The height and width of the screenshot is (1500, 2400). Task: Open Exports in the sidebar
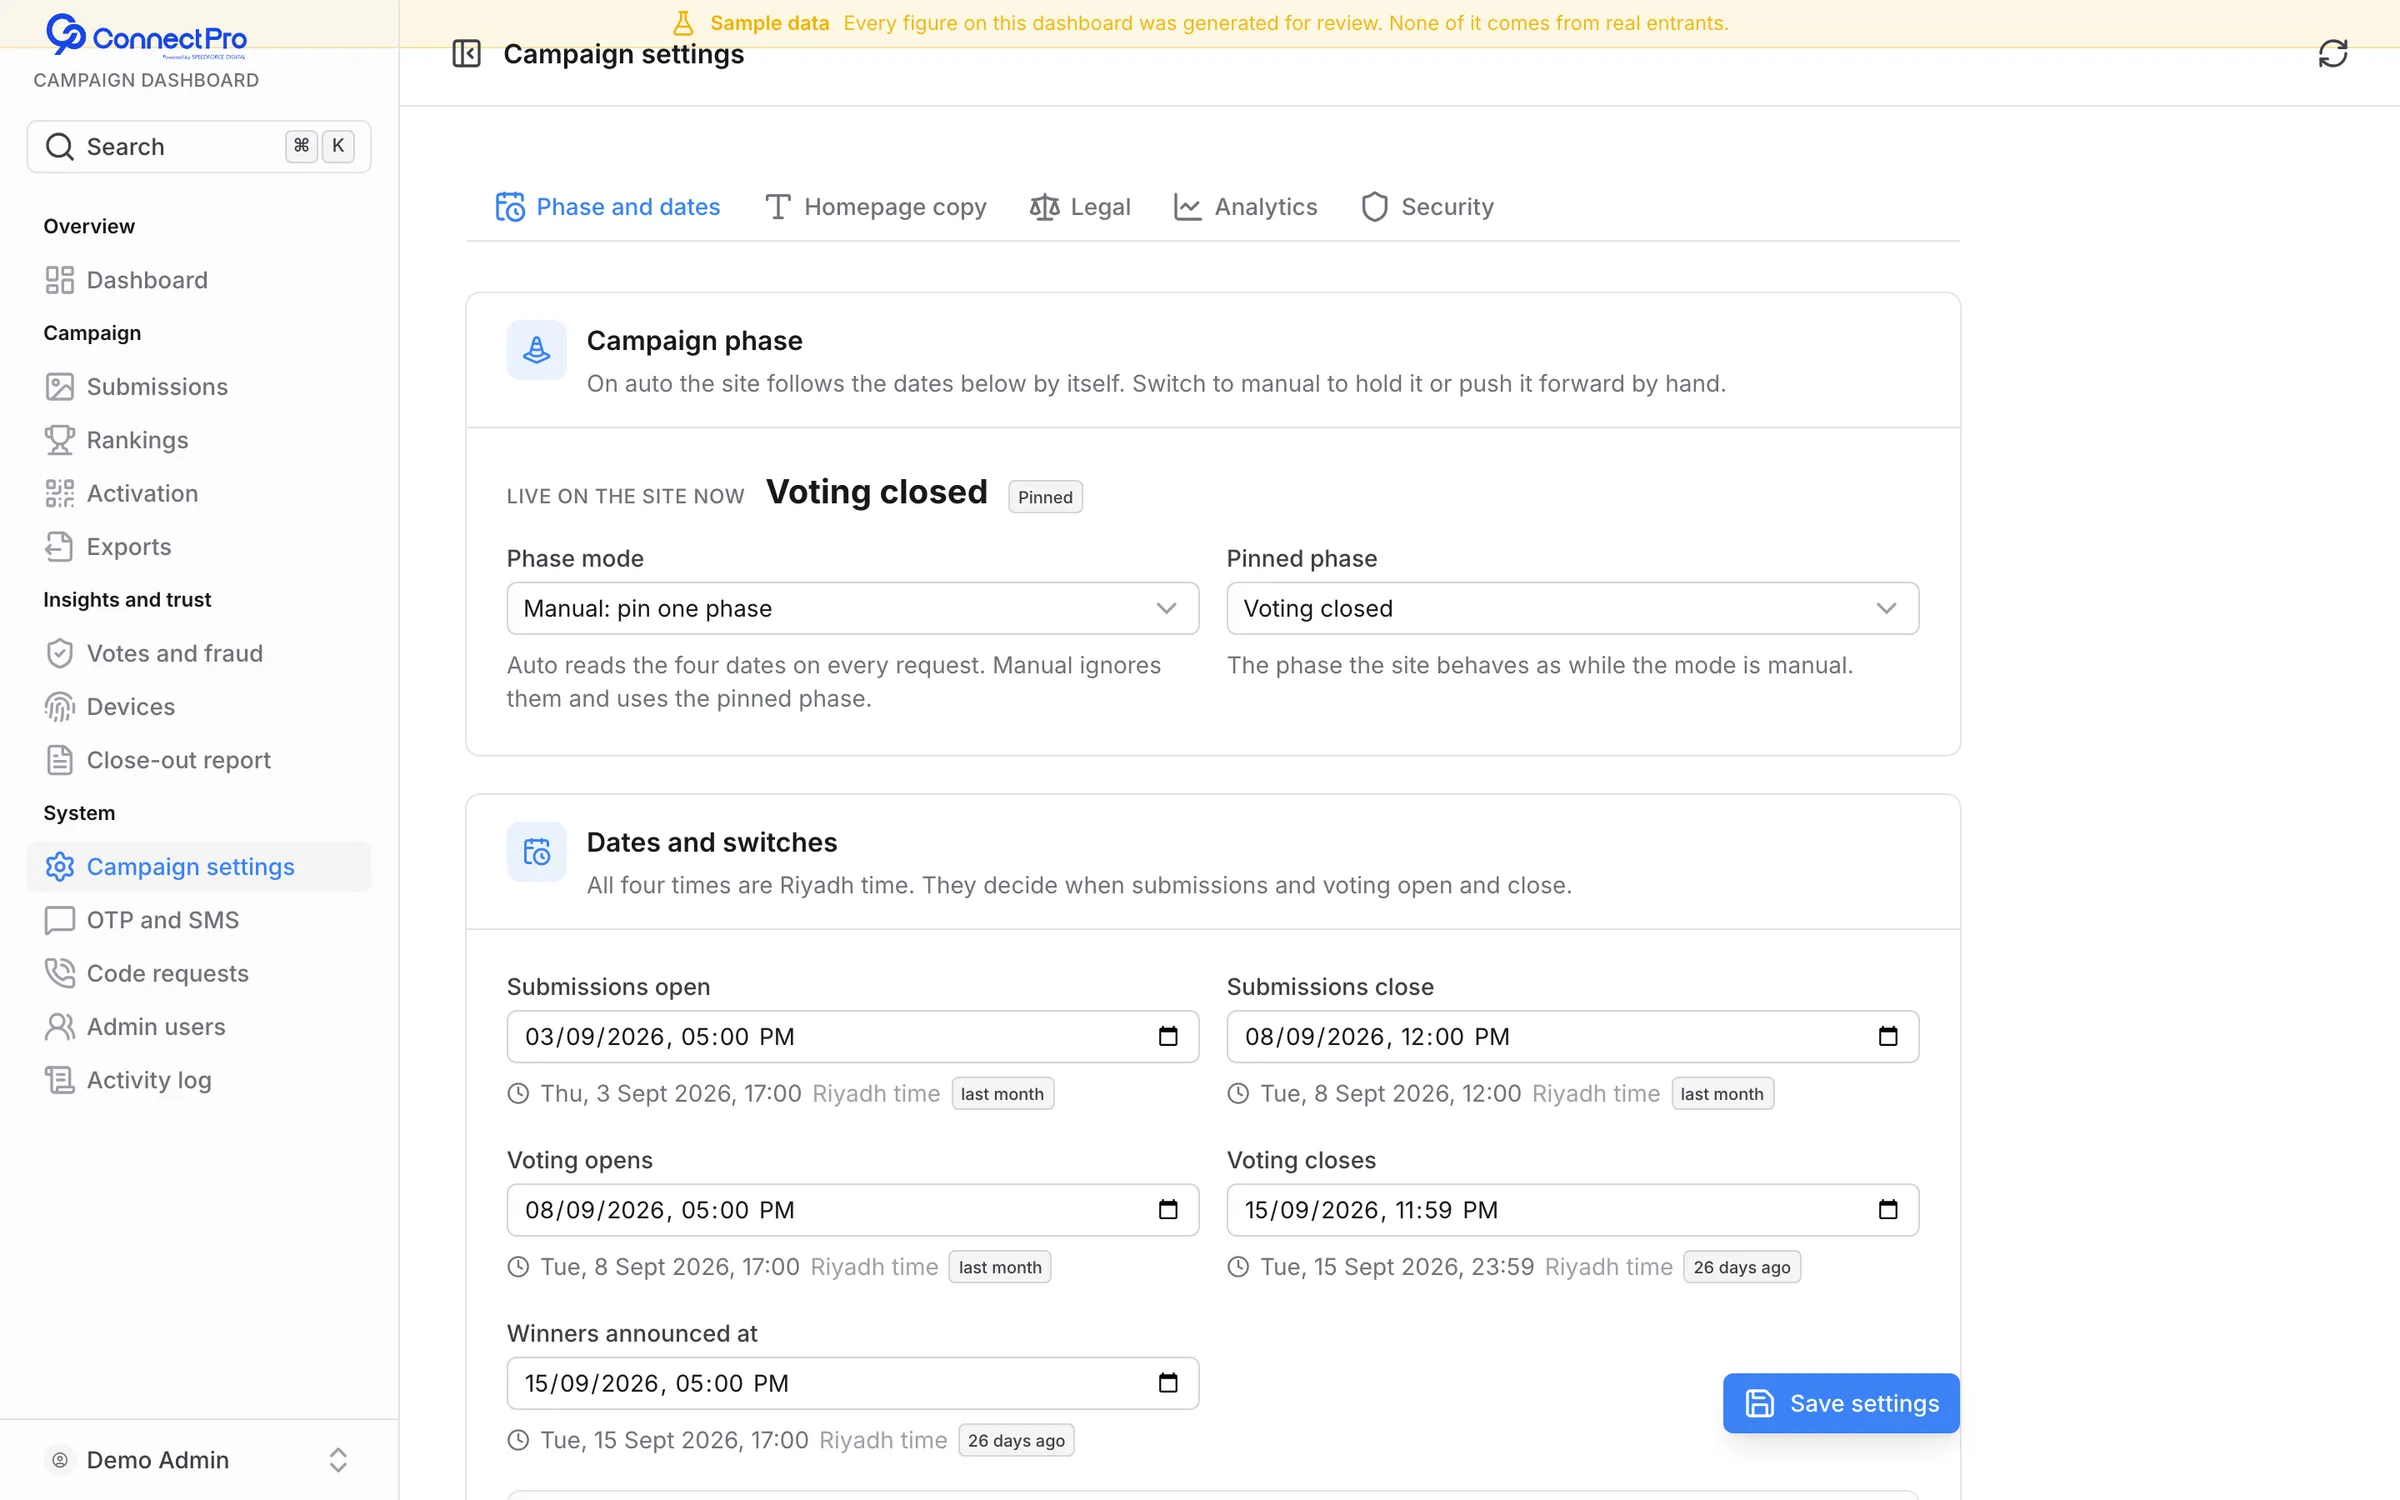point(199,547)
